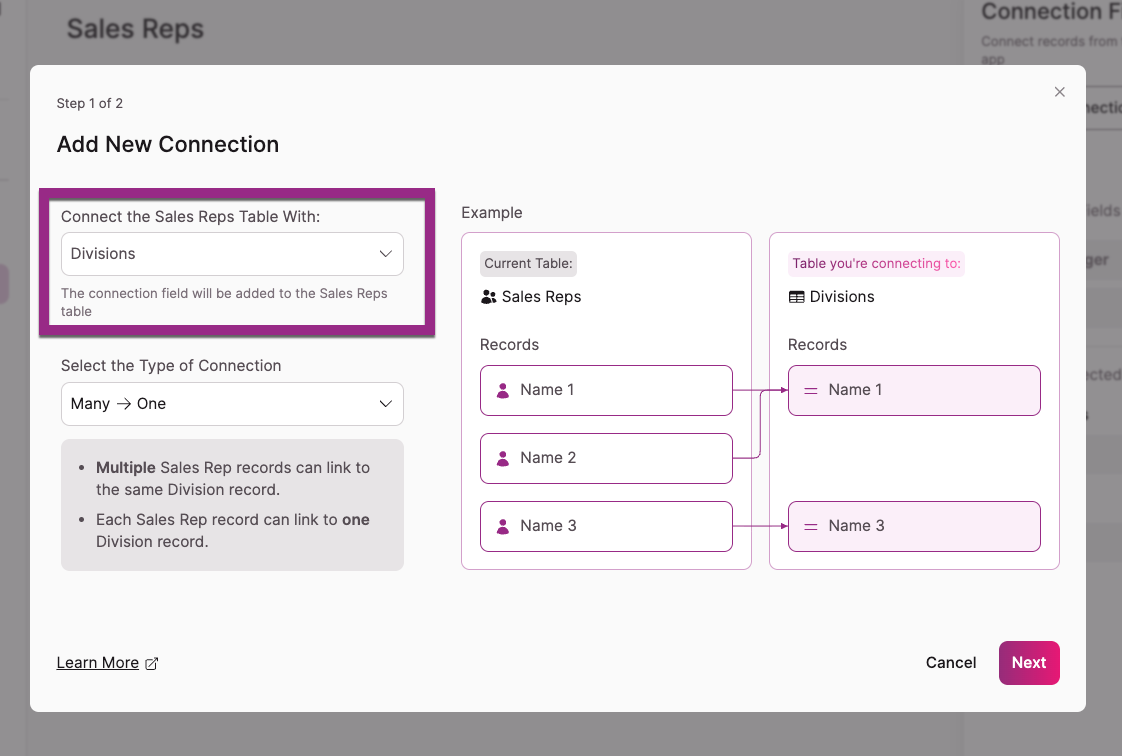Click the Records label under Sales Reps
Image resolution: width=1122 pixels, height=756 pixels.
click(509, 345)
